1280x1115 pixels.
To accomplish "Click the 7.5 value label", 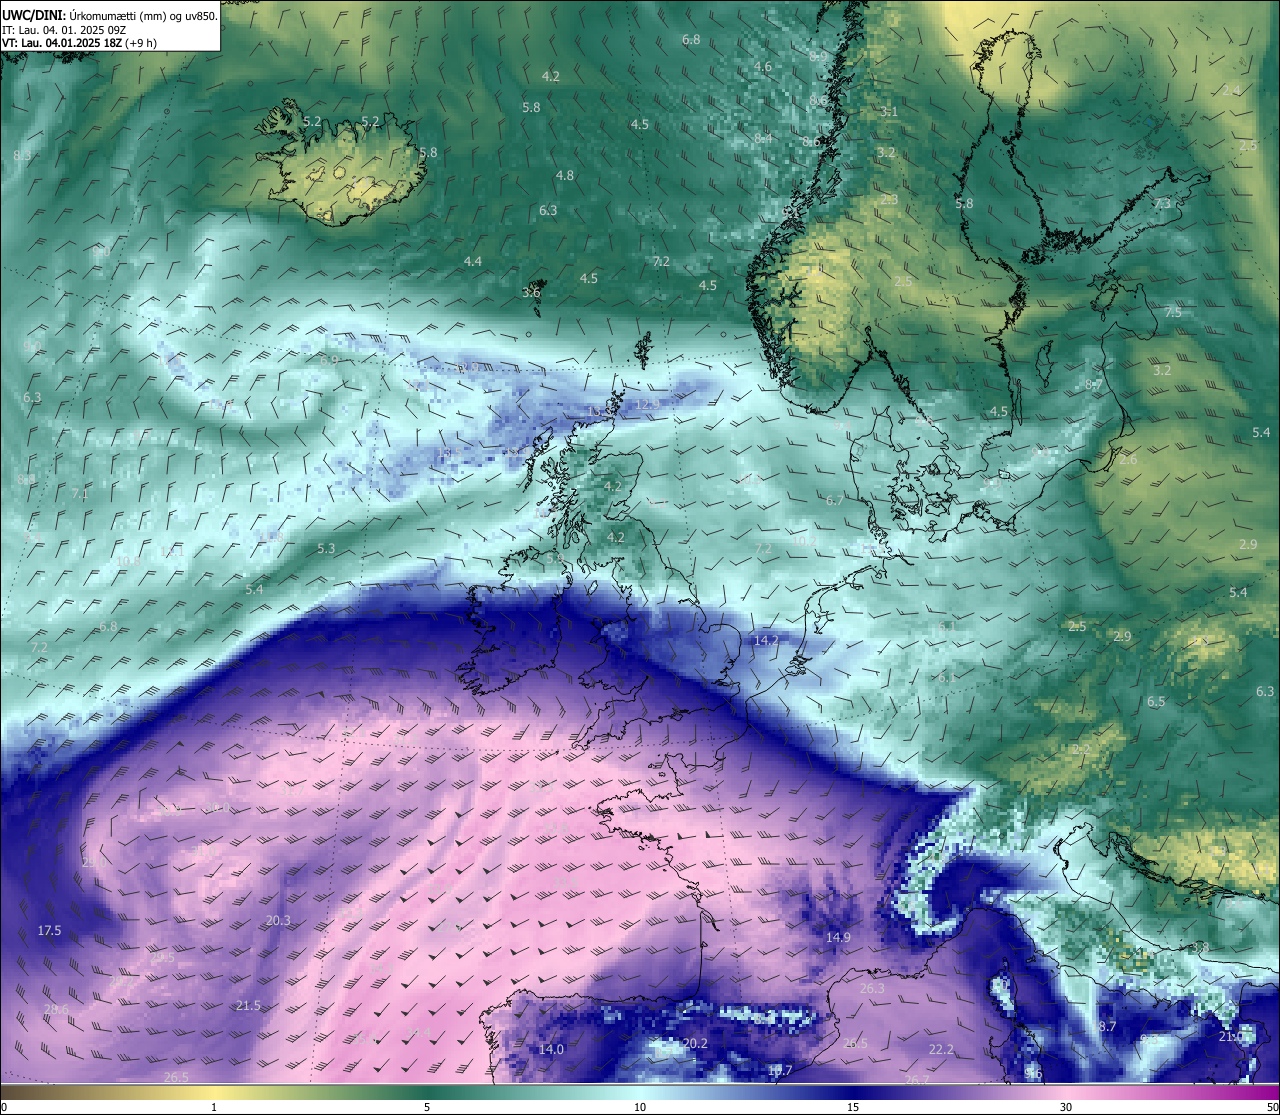I will coord(1173,312).
